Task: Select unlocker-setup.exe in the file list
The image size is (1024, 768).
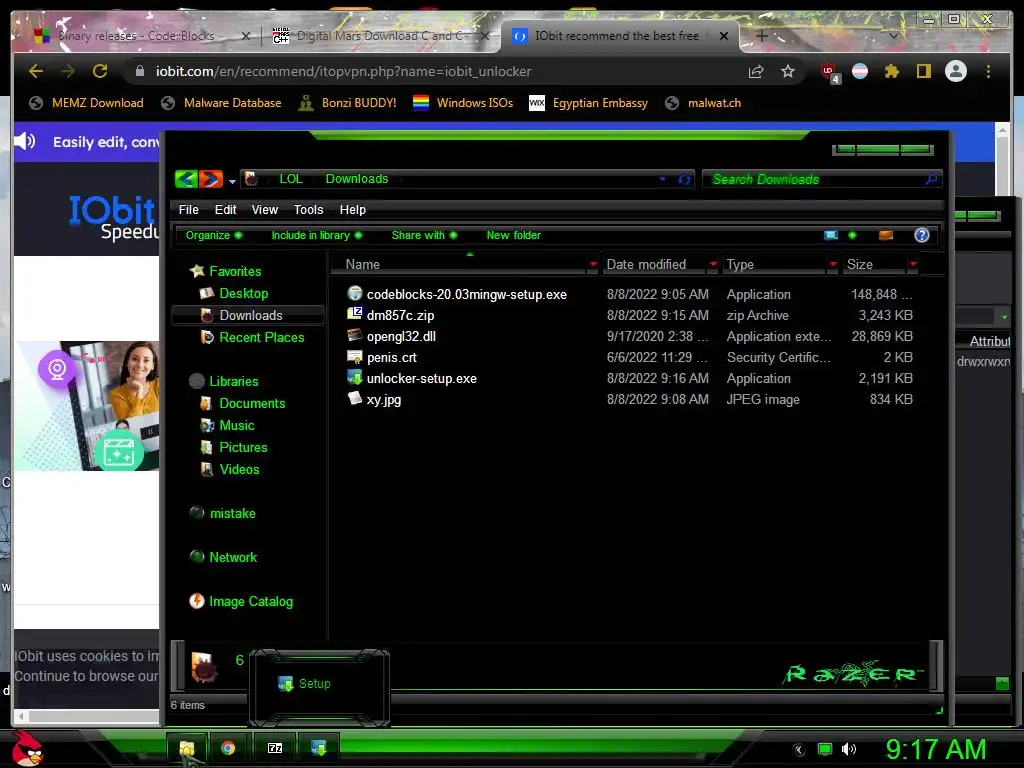Action: coord(421,379)
